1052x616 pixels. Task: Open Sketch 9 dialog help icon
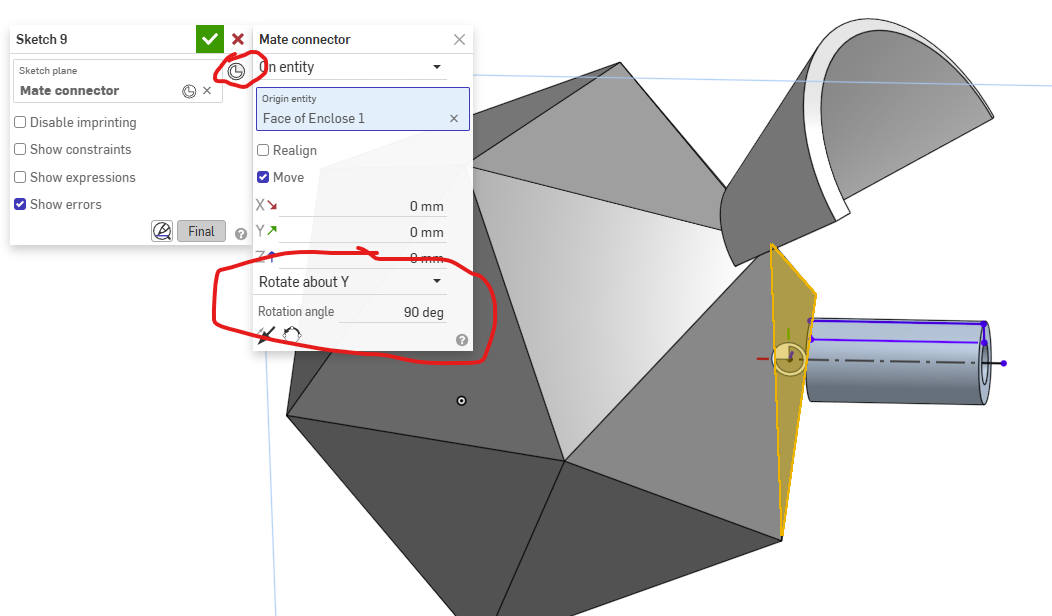241,234
